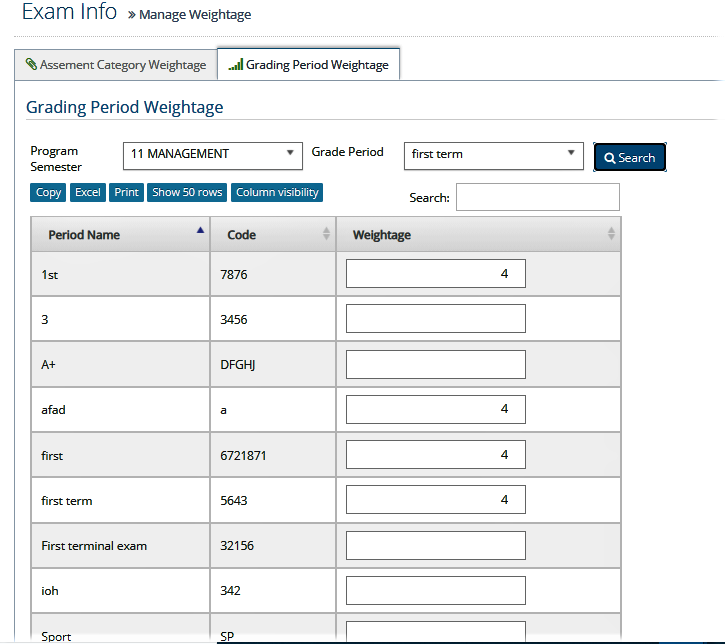Open the Program Semester dropdown
This screenshot has height=644, width=725.
(x=213, y=156)
